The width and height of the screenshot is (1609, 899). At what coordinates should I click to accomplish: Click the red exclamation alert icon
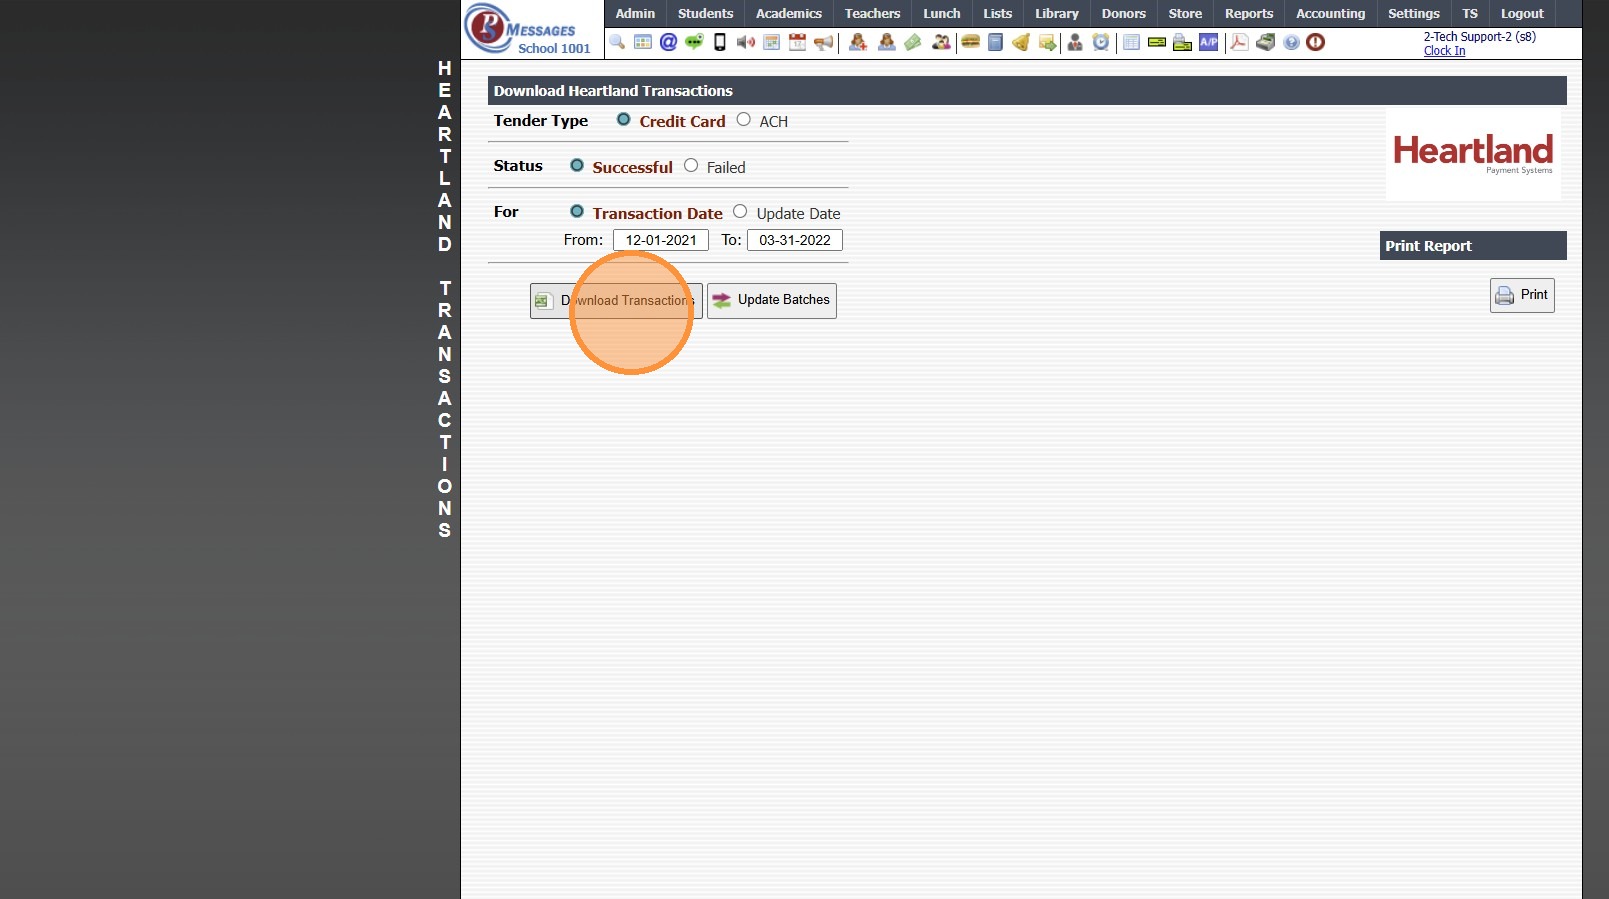tap(1316, 42)
